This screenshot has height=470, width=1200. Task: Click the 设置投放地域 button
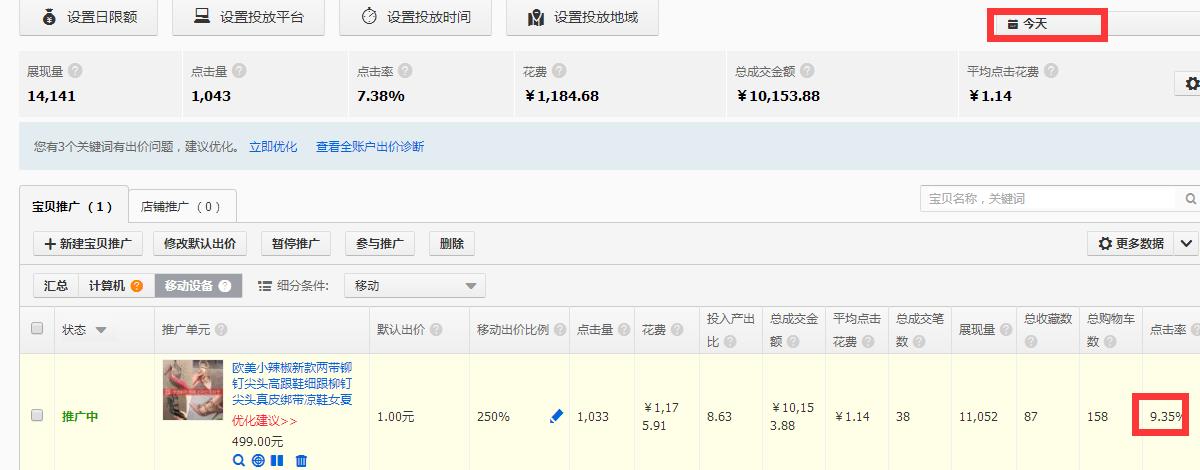583,17
